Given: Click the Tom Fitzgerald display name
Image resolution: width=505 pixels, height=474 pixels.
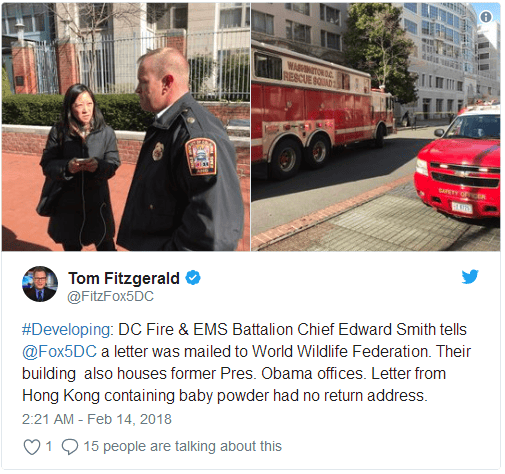Looking at the screenshot, I should coord(124,278).
